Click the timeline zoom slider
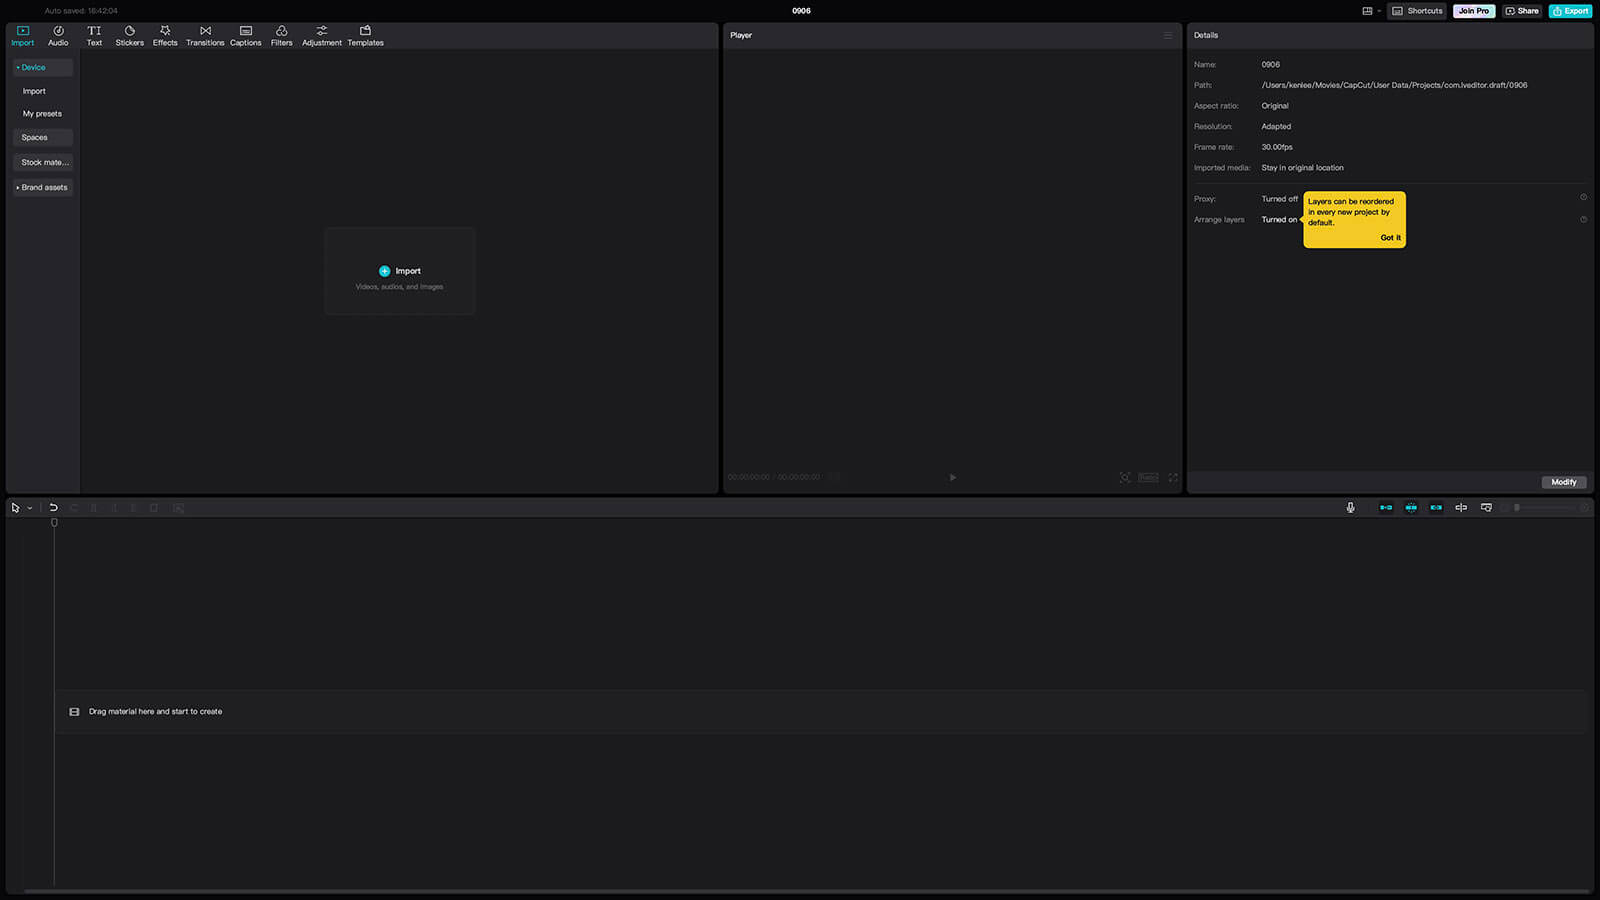1600x900 pixels. click(x=1545, y=508)
